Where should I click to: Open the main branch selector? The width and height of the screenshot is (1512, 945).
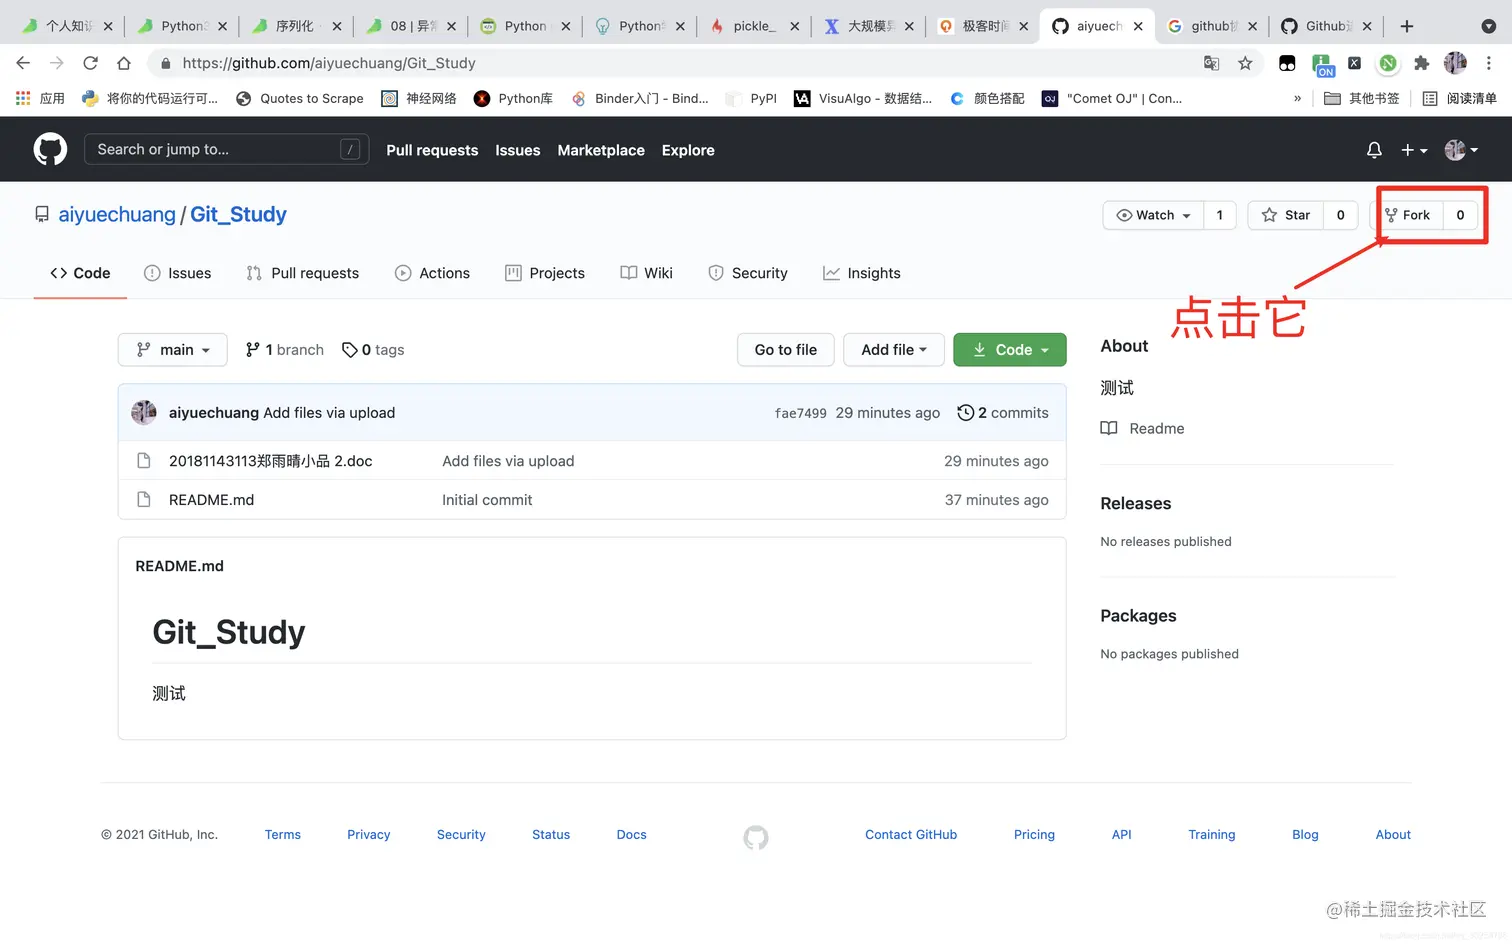pyautogui.click(x=173, y=349)
